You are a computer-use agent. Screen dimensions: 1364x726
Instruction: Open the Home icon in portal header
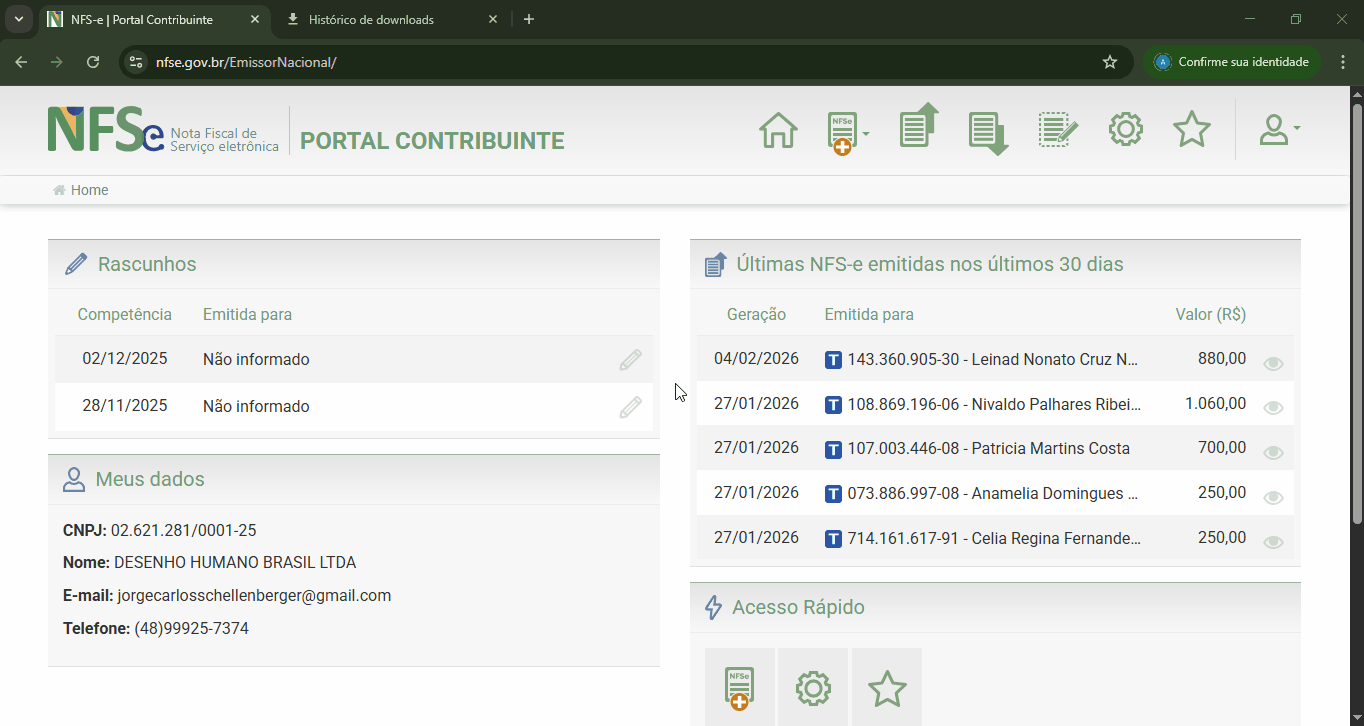(x=778, y=130)
